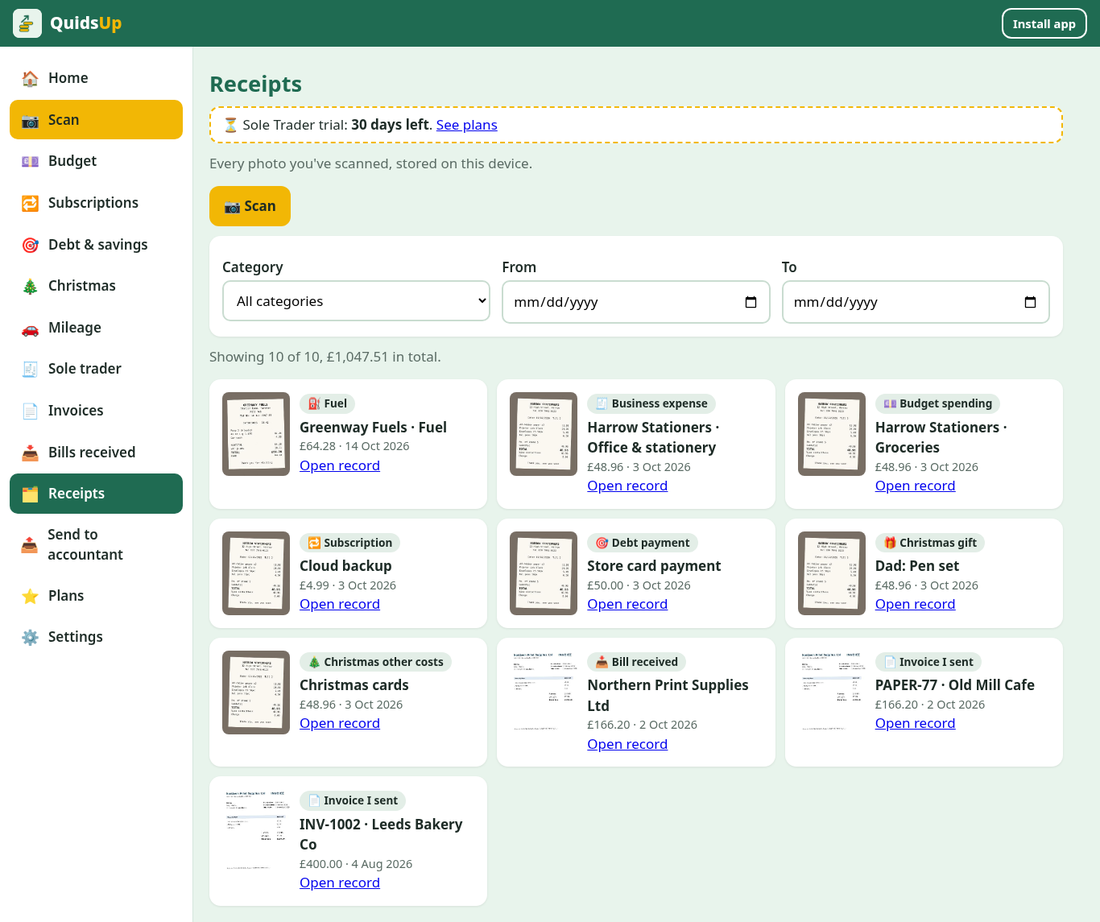1100x922 pixels.
Task: Click the Harrow Stationers Groceries thumbnail
Action: click(x=831, y=434)
